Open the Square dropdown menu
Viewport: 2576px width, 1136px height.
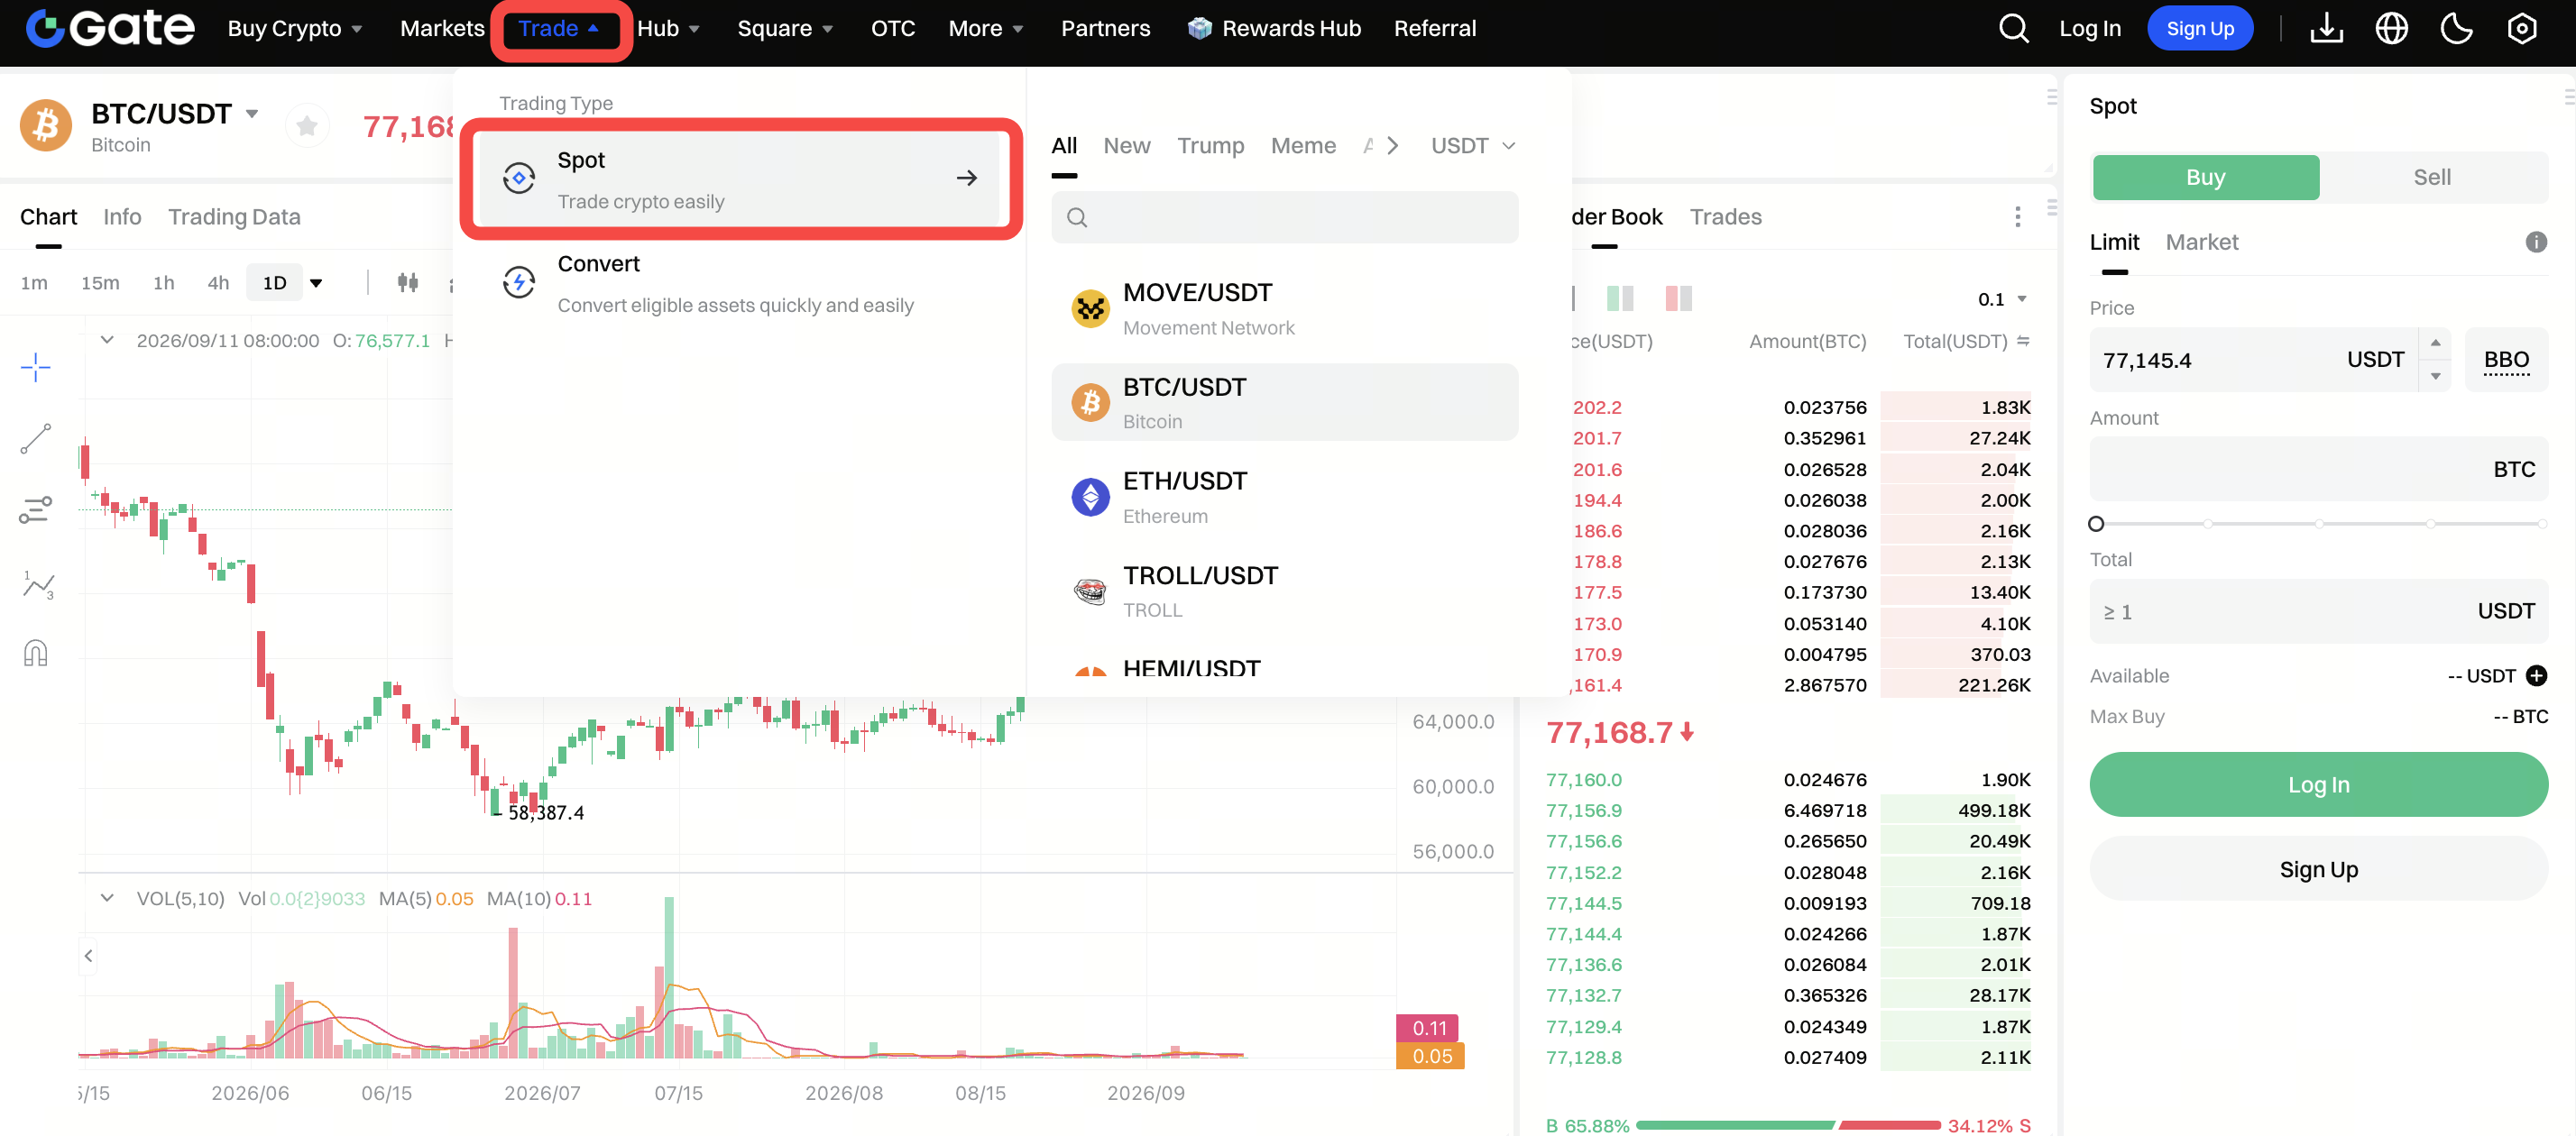(785, 28)
